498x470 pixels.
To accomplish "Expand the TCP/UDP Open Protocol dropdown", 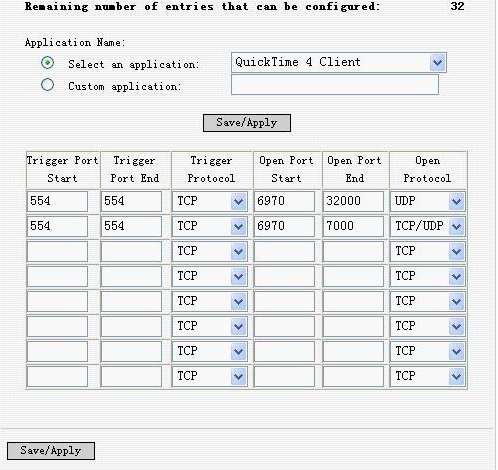I will (x=428, y=226).
